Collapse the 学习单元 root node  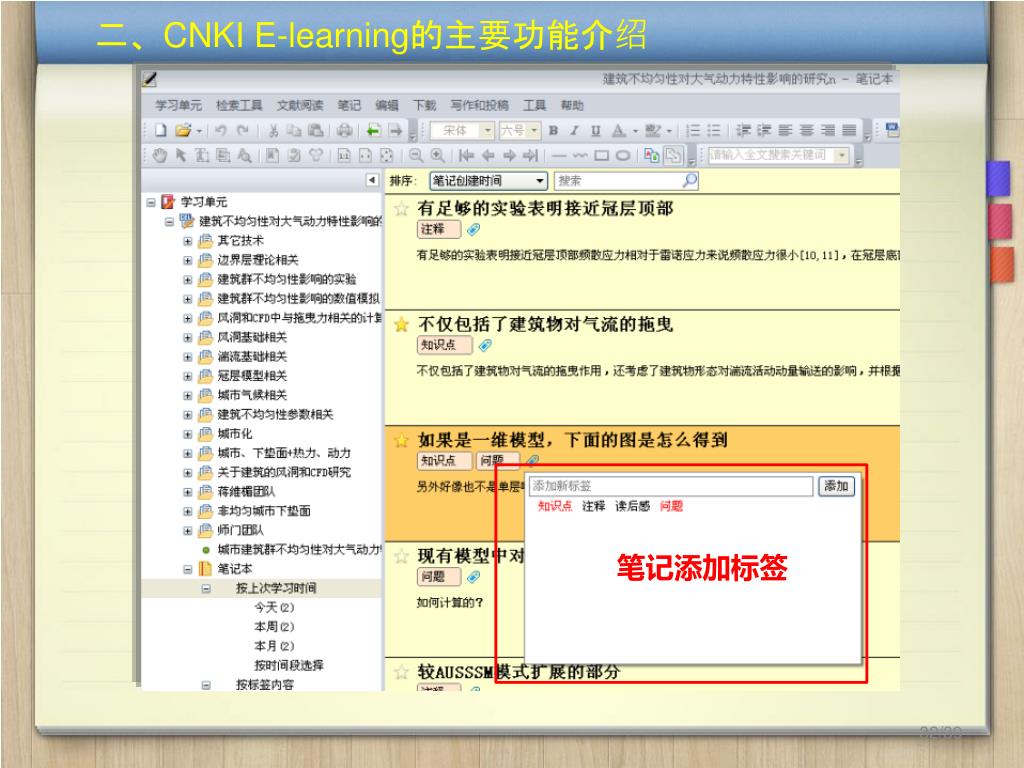coord(151,202)
